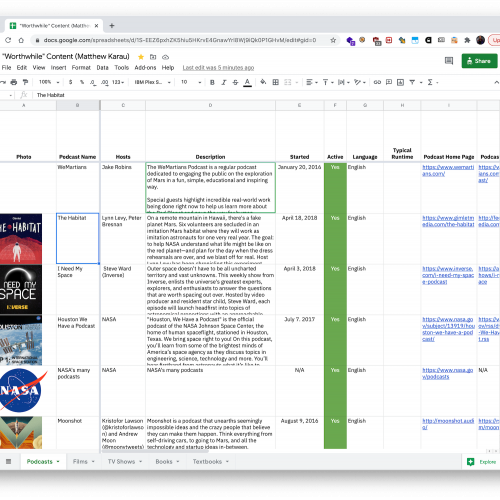Bookmark this page with star in address bar
The height and width of the screenshot is (500, 500).
pos(333,40)
